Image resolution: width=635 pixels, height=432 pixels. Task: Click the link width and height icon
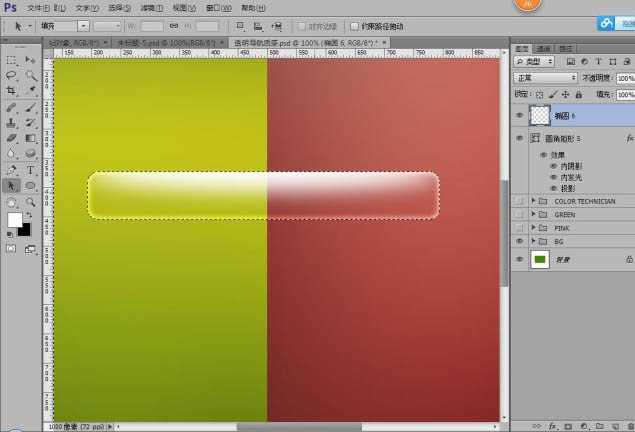pyautogui.click(x=174, y=26)
